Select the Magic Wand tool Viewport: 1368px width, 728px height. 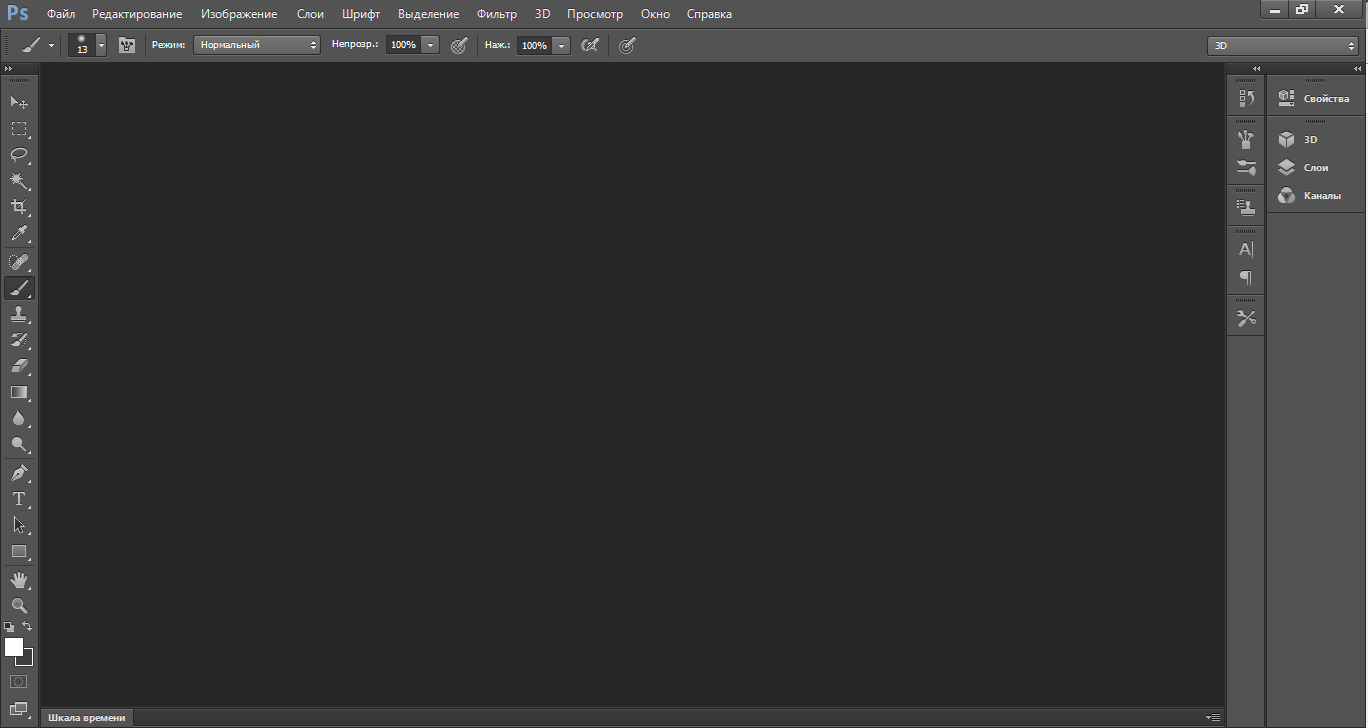pos(19,180)
